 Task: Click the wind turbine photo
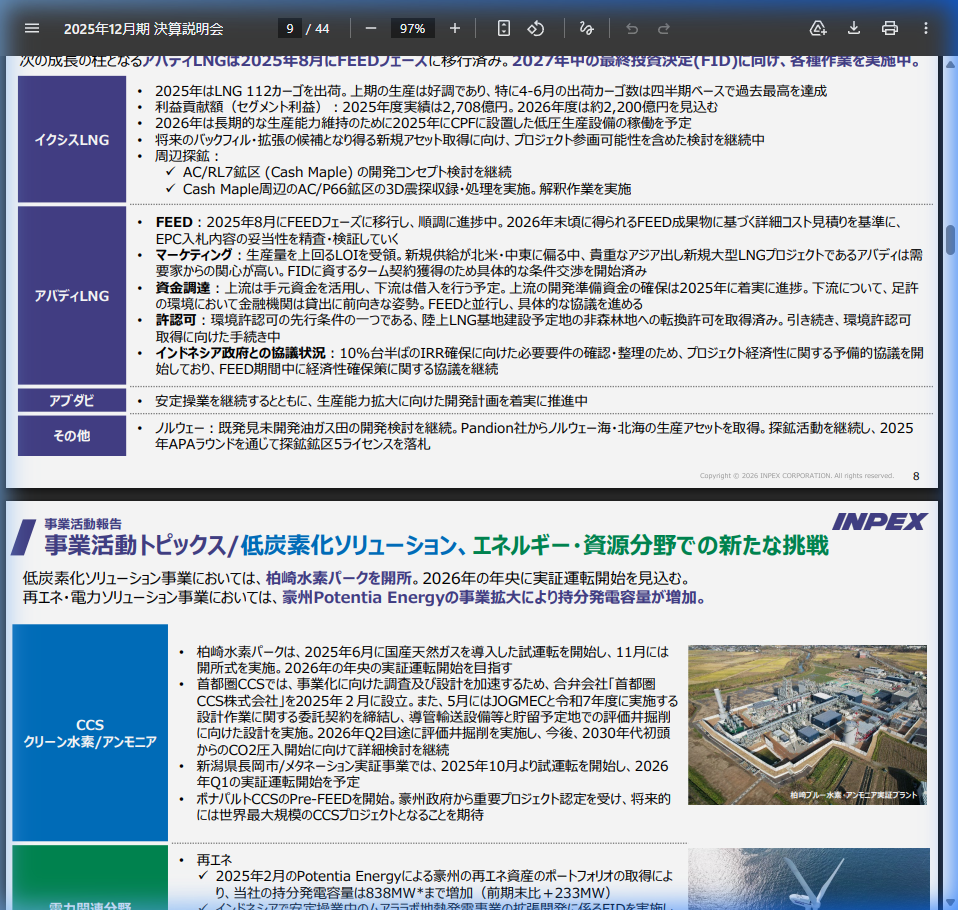[x=809, y=878]
